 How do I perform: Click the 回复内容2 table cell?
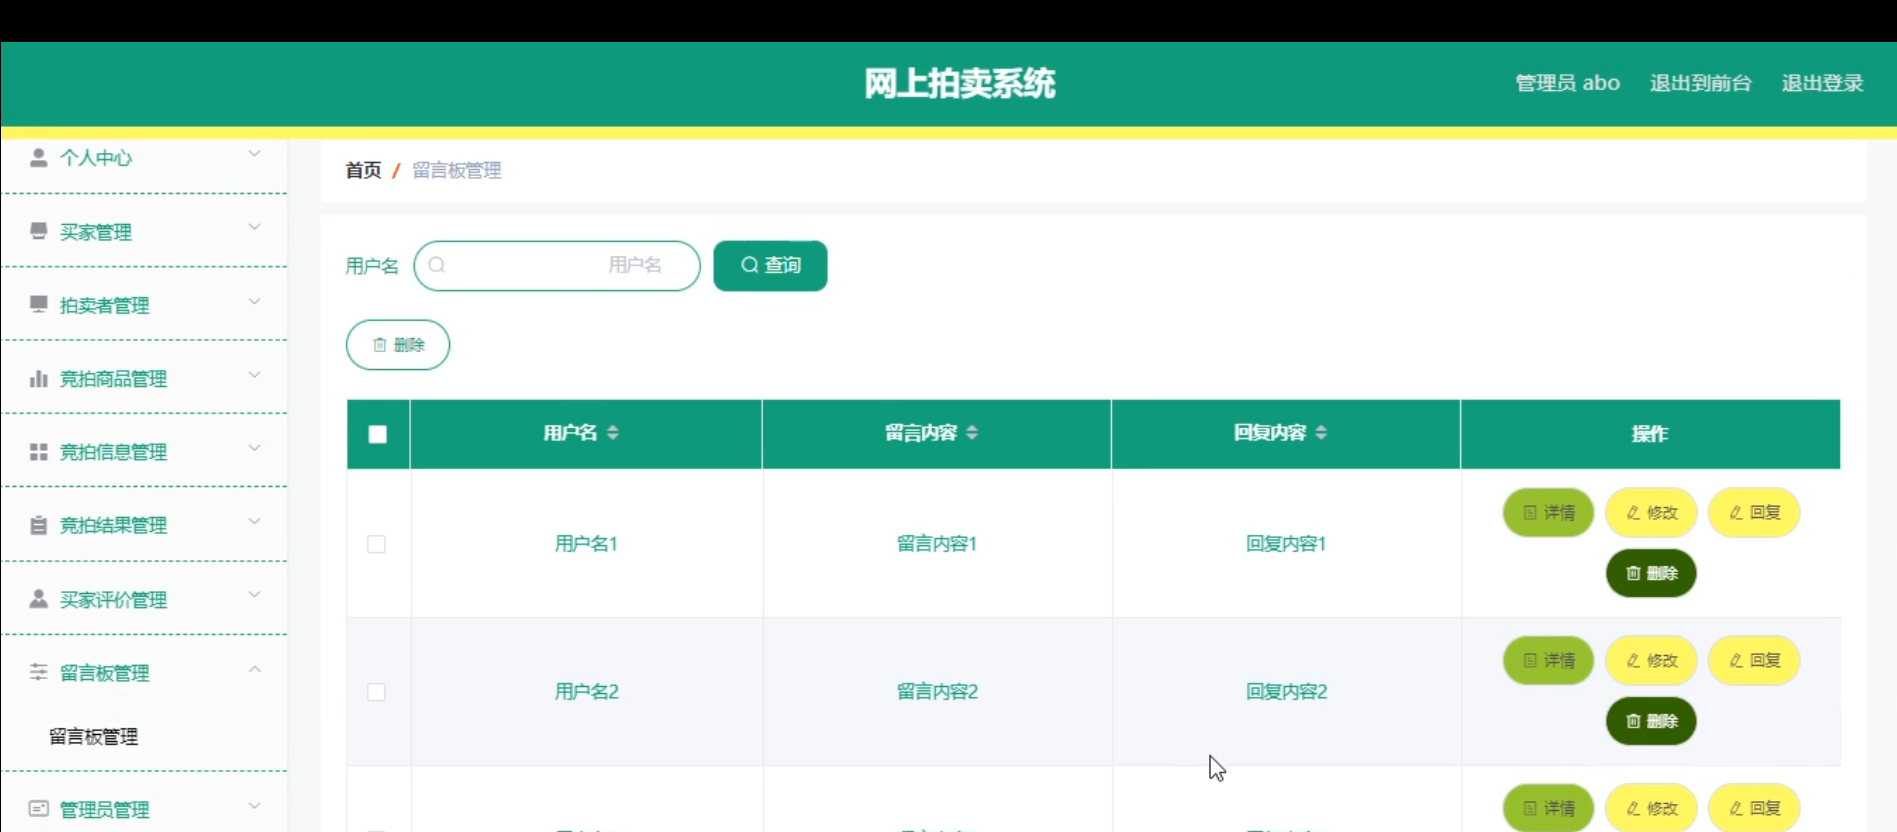click(x=1286, y=692)
